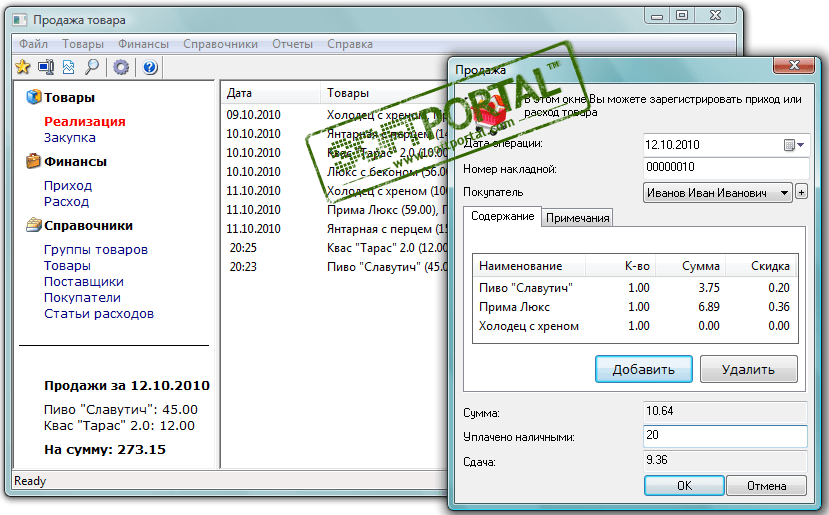Open the chart report toolbar icon
This screenshot has height=515, width=829.
pos(69,67)
